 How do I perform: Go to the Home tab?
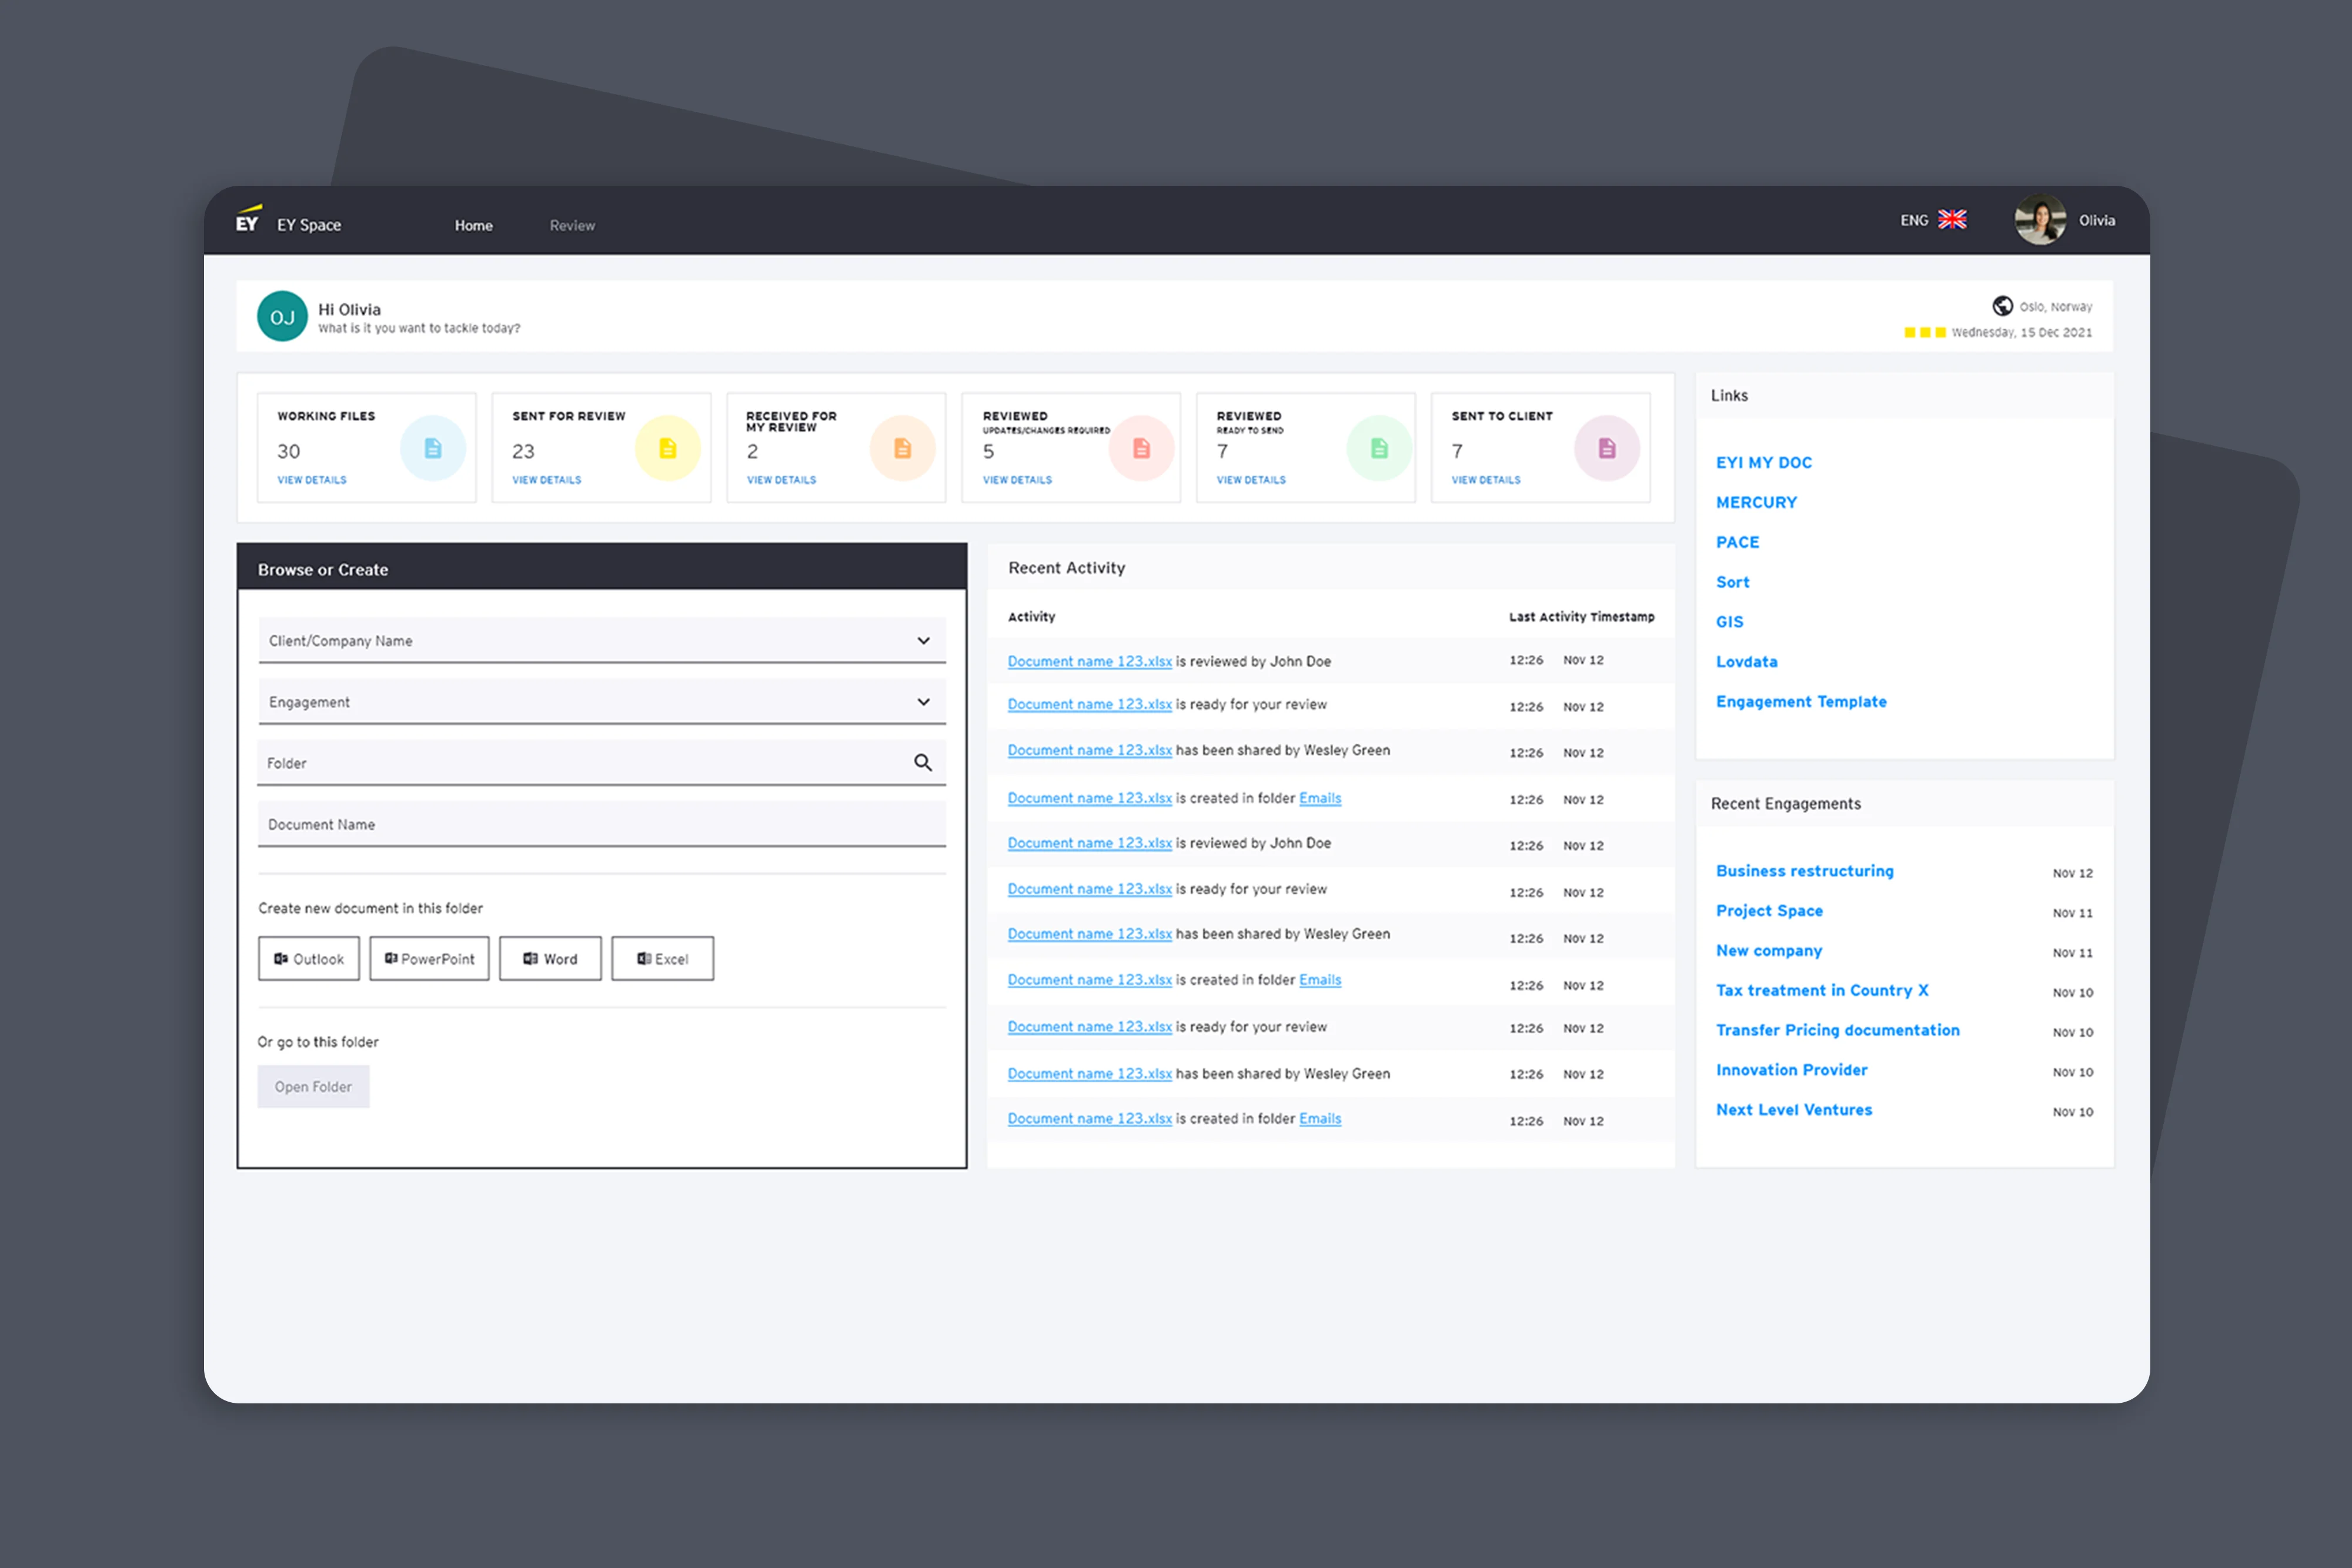[473, 226]
